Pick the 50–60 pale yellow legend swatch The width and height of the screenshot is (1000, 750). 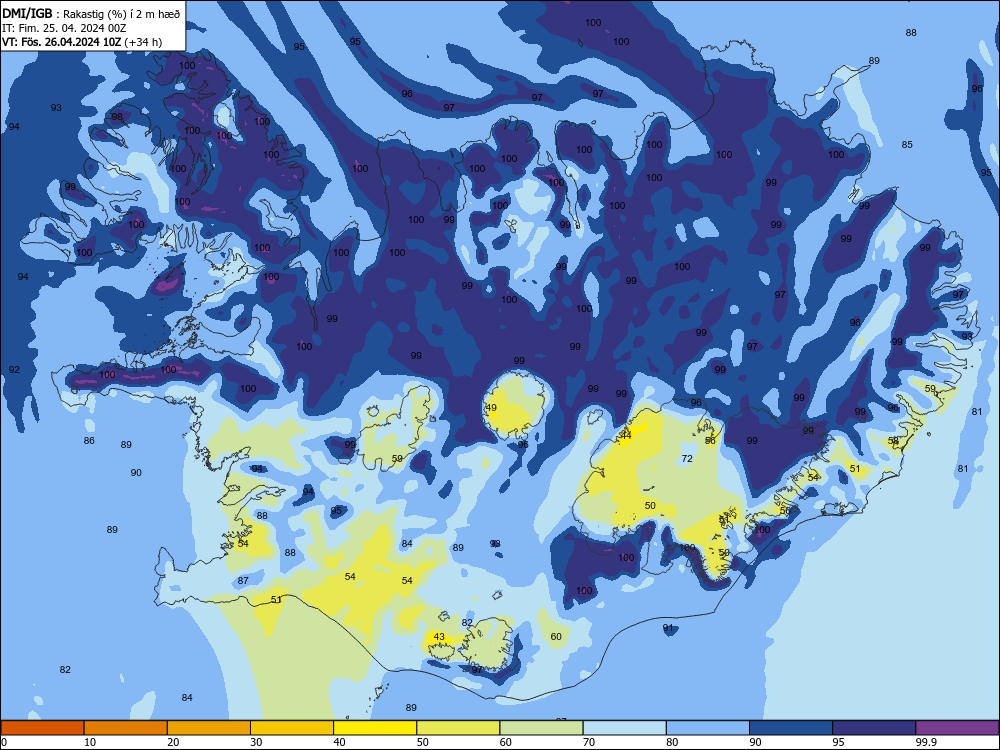click(458, 728)
